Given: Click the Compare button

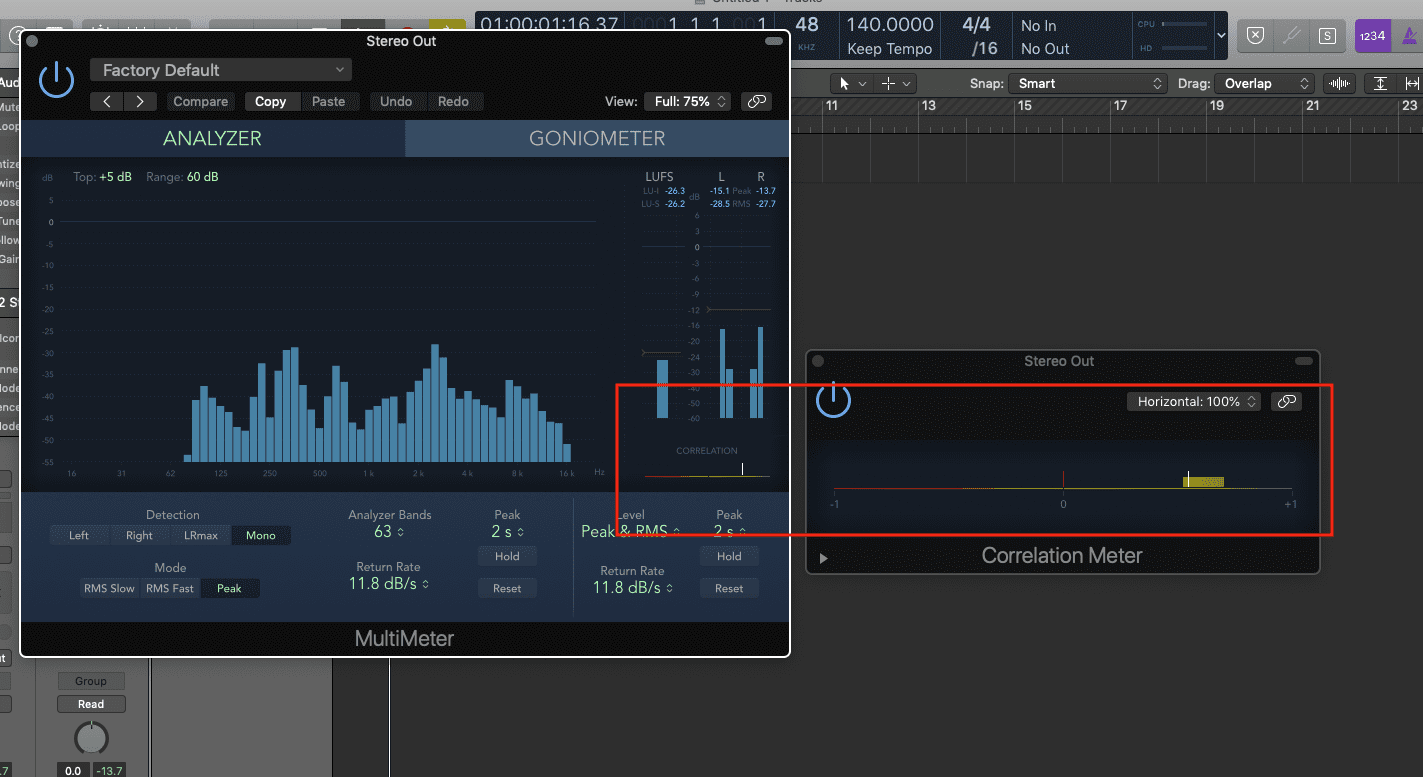Looking at the screenshot, I should point(201,101).
